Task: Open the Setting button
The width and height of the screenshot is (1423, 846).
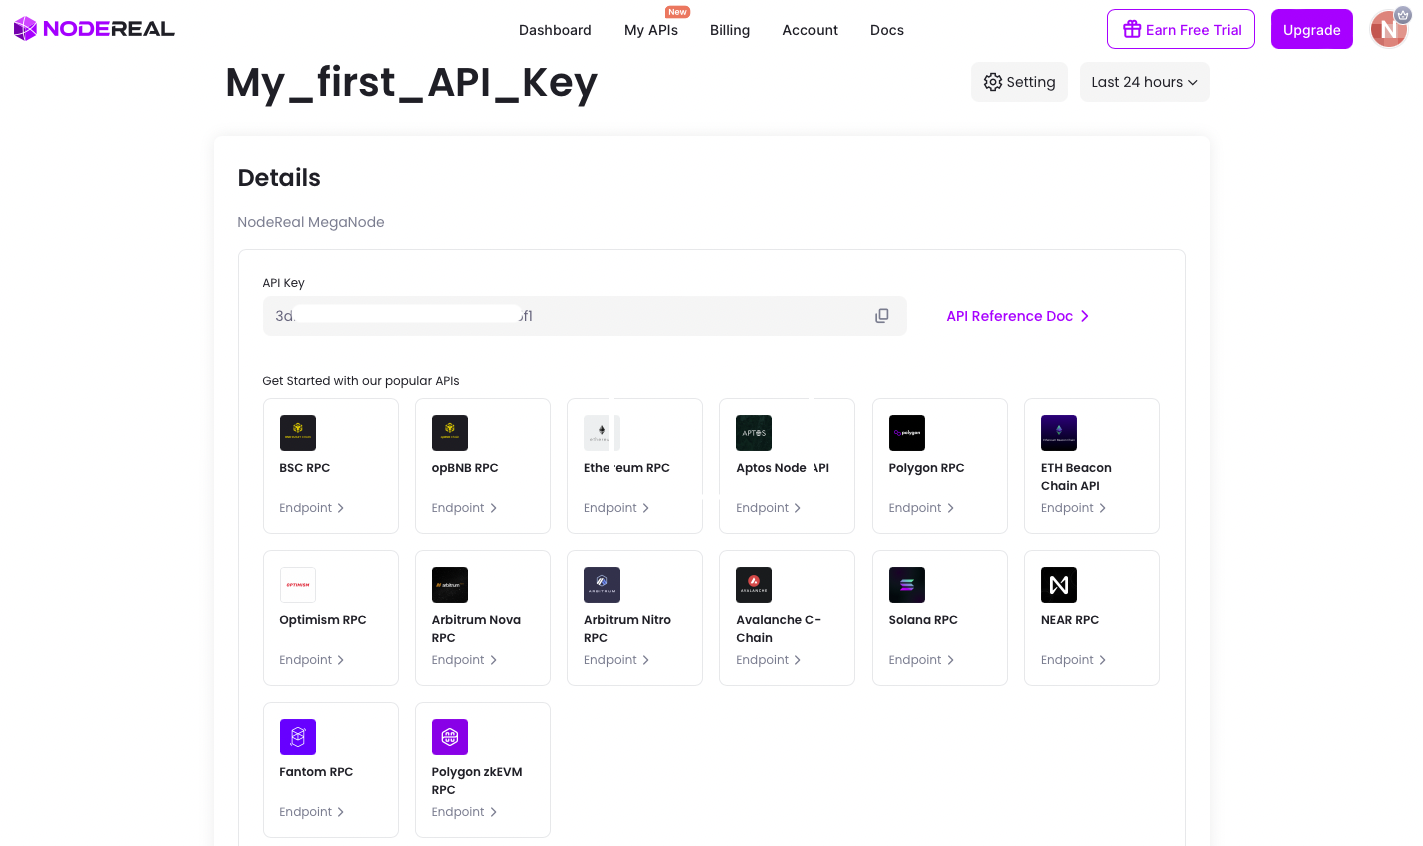Action: coord(1020,82)
